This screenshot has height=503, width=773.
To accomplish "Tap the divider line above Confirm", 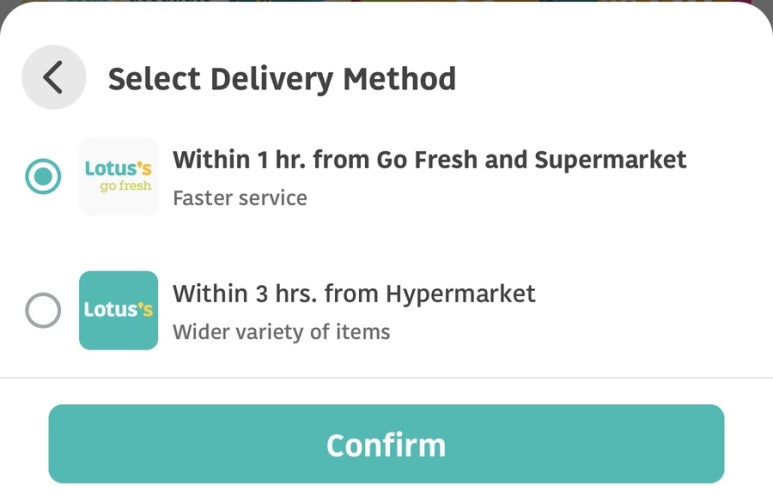I will point(386,378).
